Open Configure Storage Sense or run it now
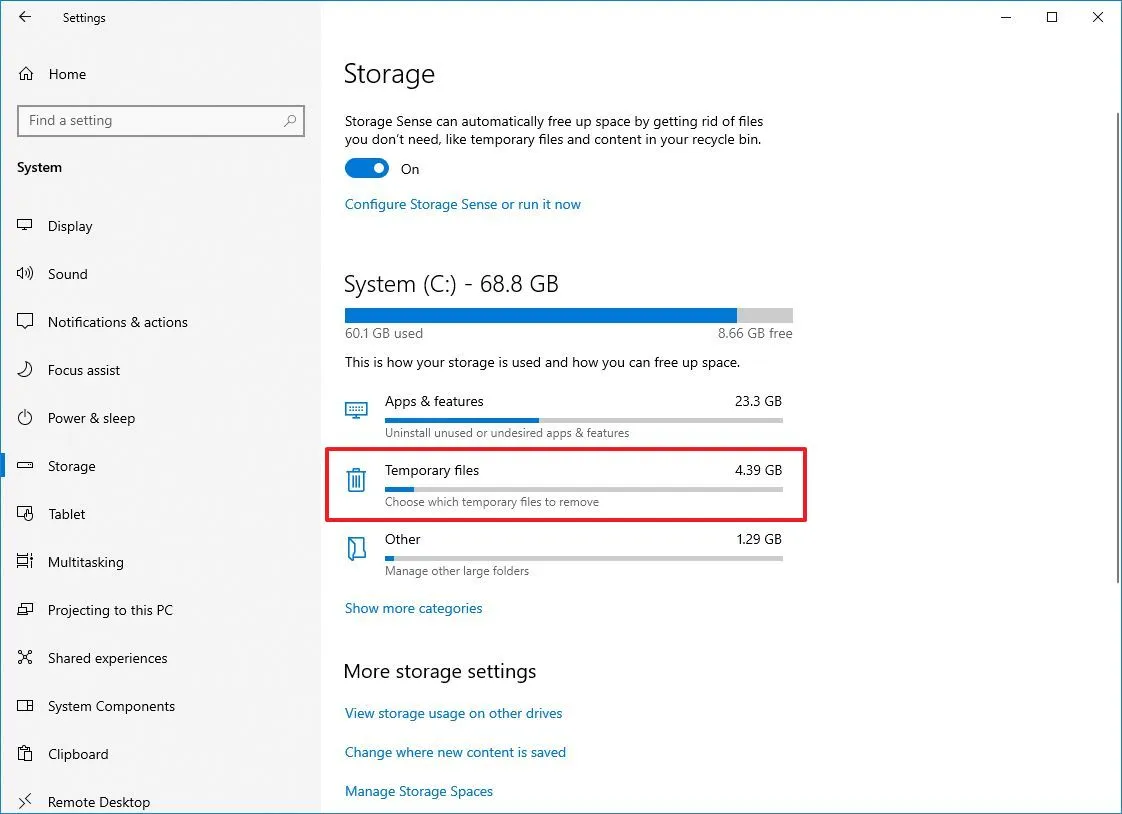1122x814 pixels. pos(463,204)
